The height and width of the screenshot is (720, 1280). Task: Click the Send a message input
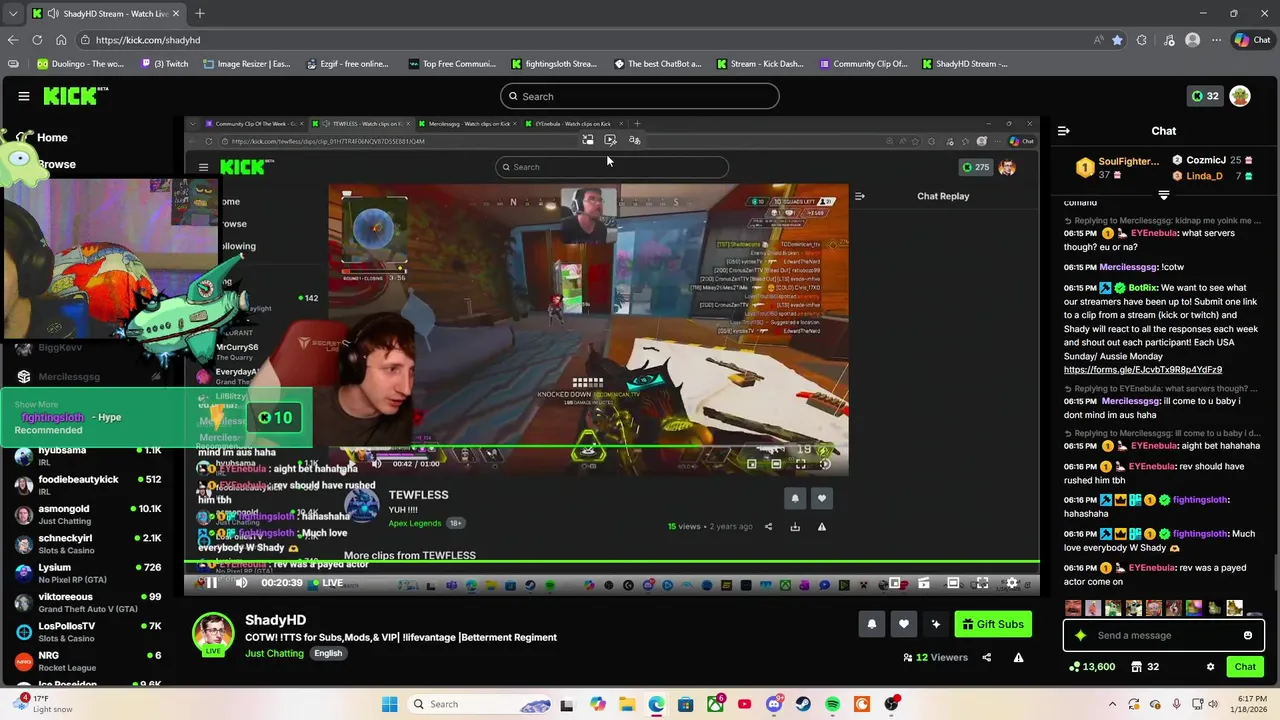1163,635
